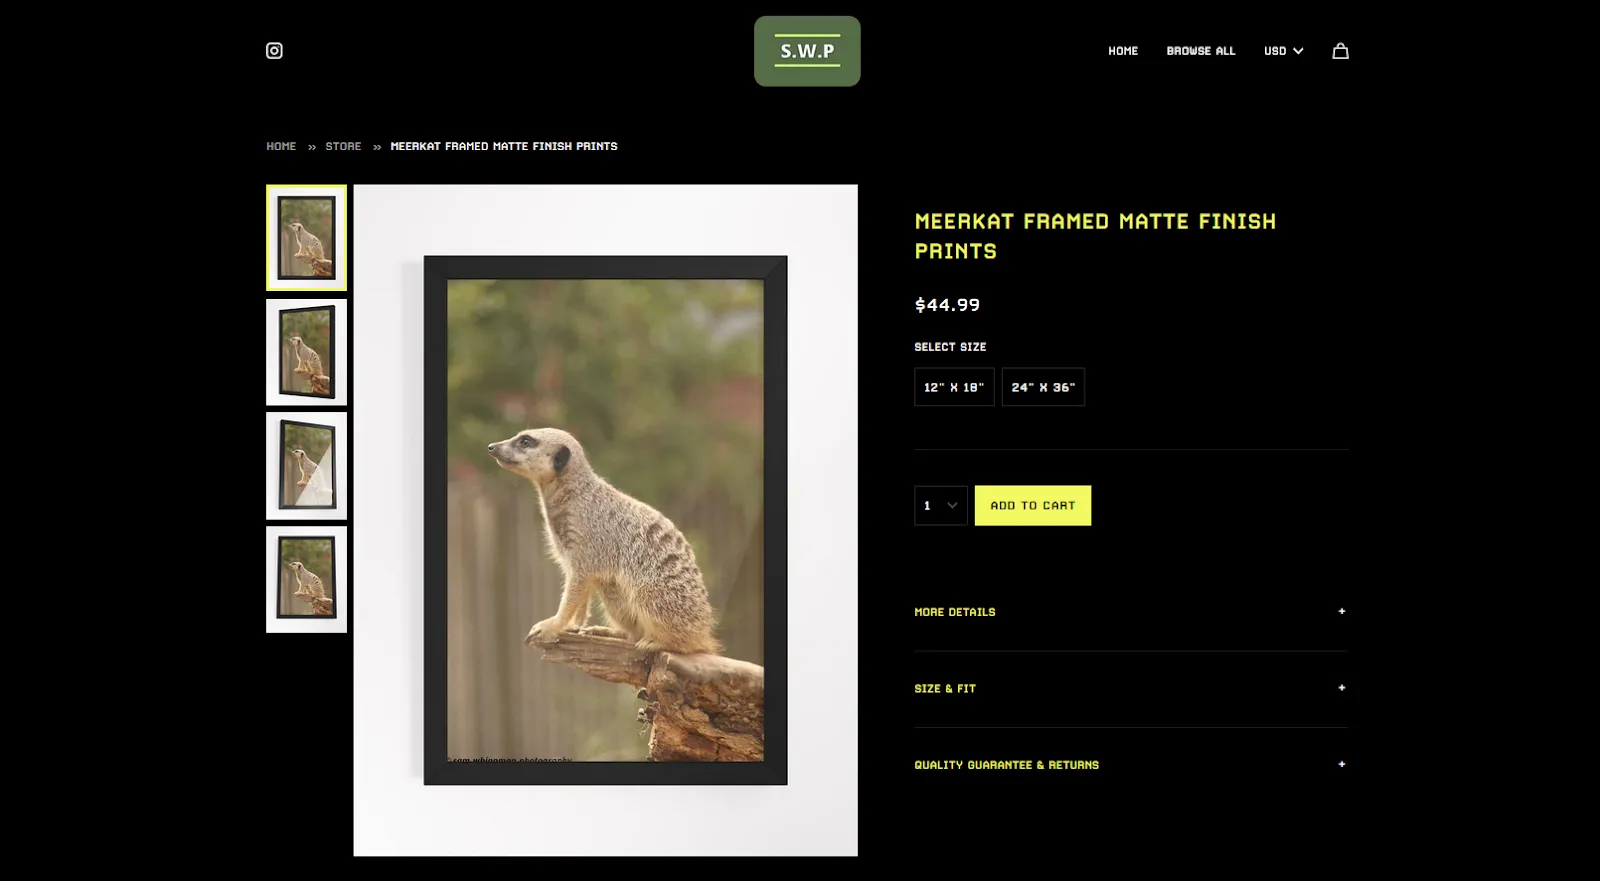Go to Home in top navigation

coord(1123,51)
